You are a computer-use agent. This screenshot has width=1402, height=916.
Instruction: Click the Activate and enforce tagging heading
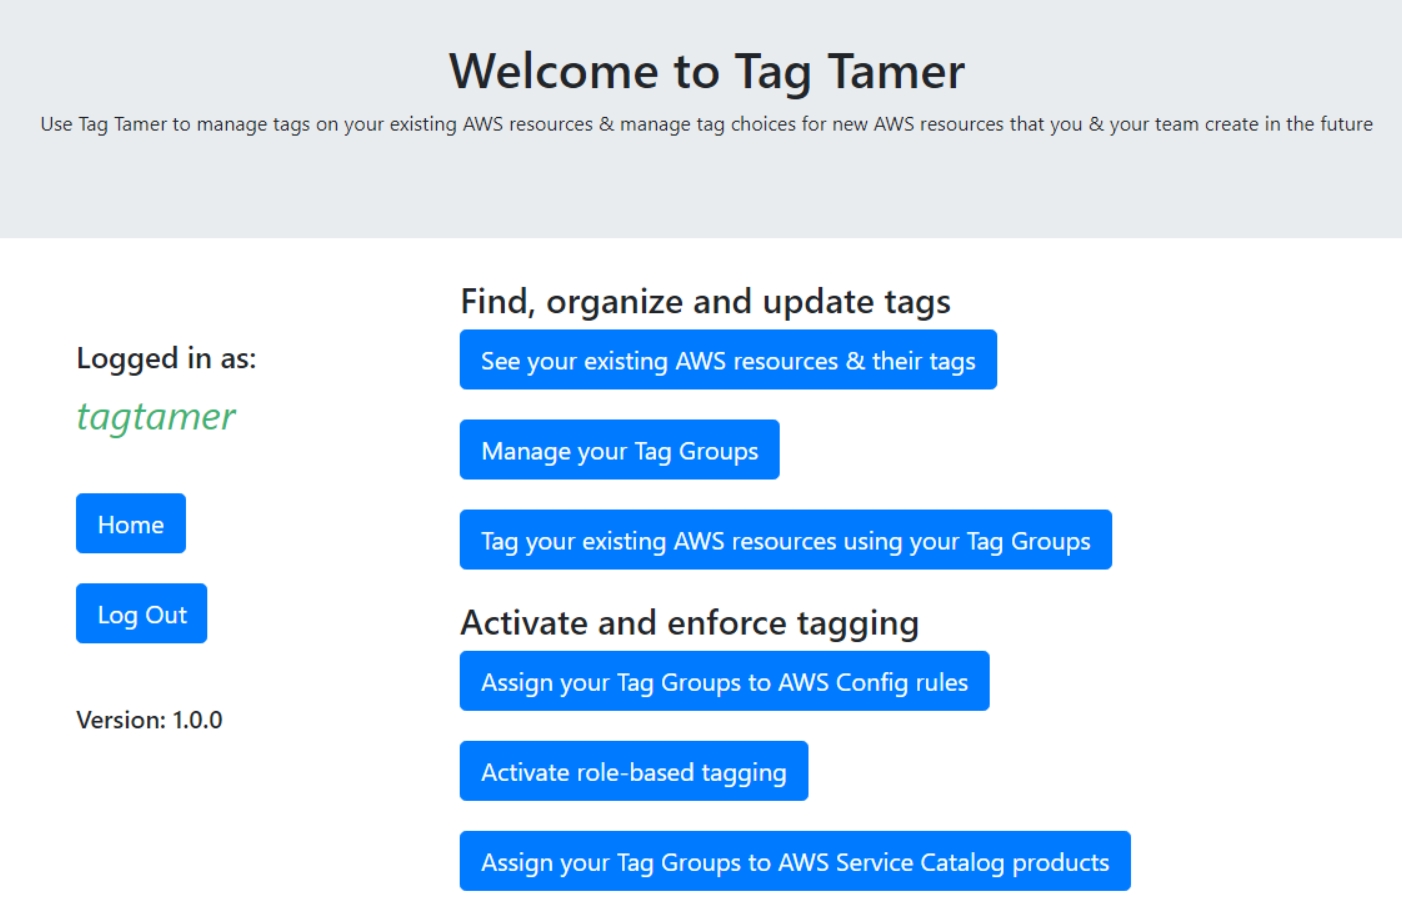point(689,622)
